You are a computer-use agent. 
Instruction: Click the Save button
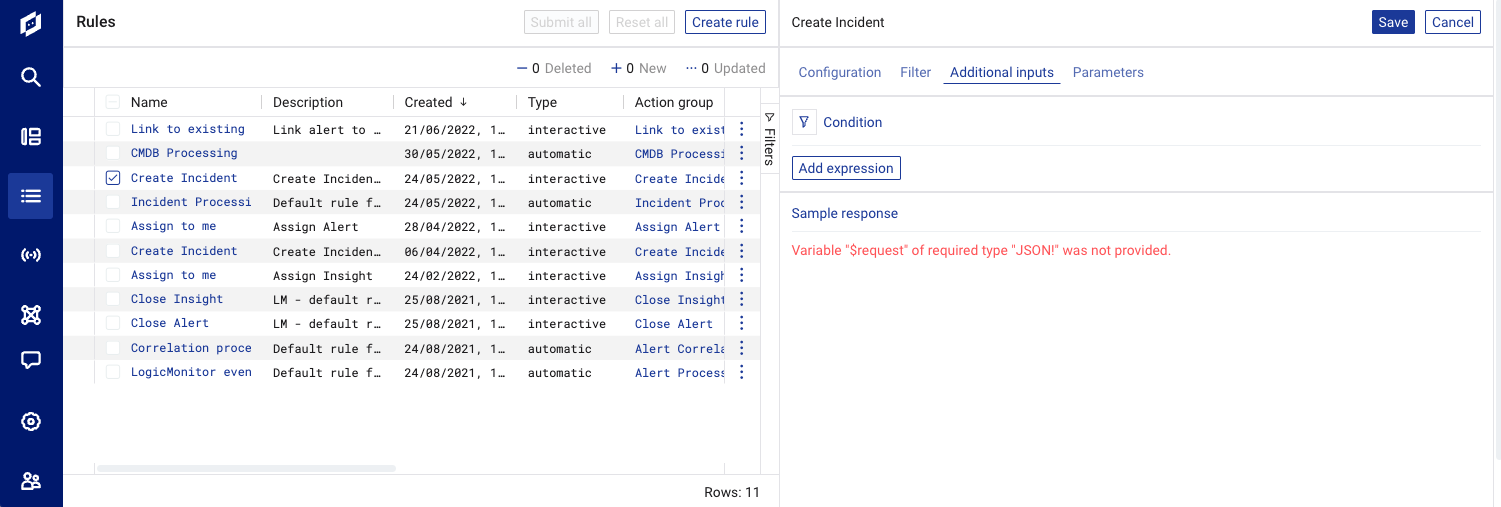tap(1393, 22)
